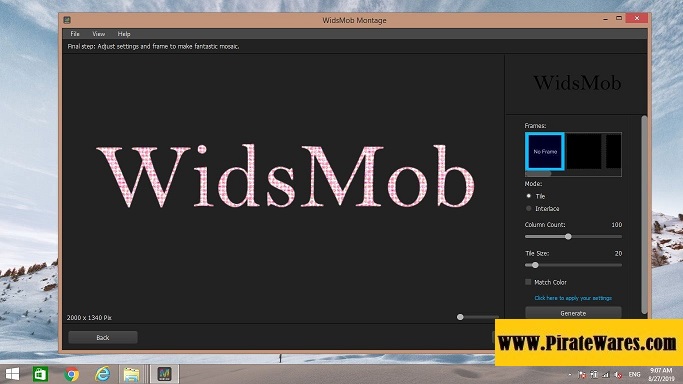Screen dimensions: 683x384
Task: Choose the second frame thumbnail
Action: pos(584,152)
